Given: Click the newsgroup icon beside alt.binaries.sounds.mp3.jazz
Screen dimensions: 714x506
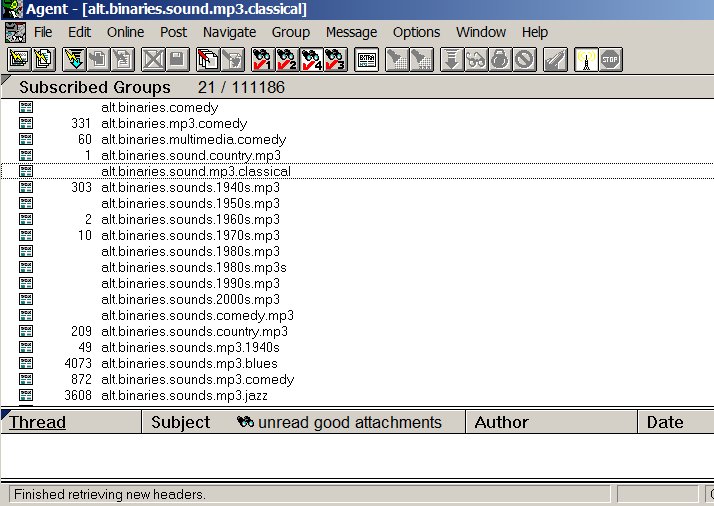Looking at the screenshot, I should coord(26,395).
